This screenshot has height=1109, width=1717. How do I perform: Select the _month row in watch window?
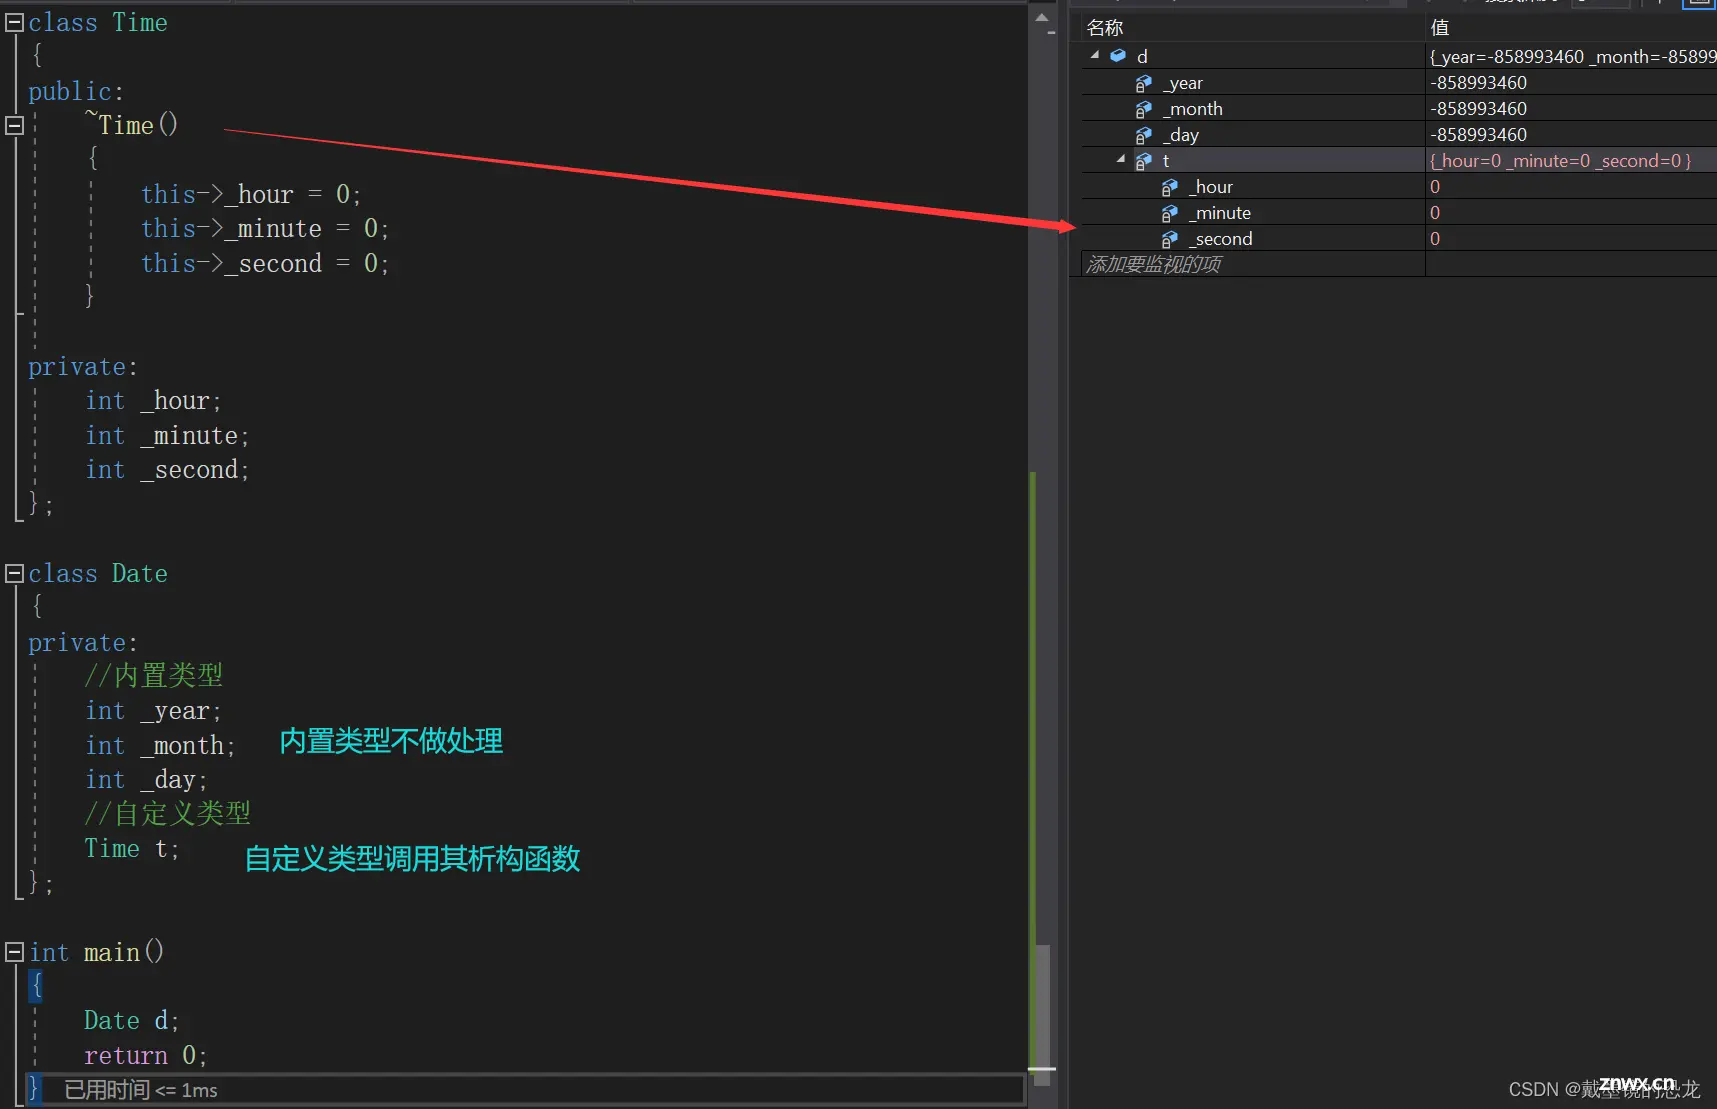coord(1399,109)
